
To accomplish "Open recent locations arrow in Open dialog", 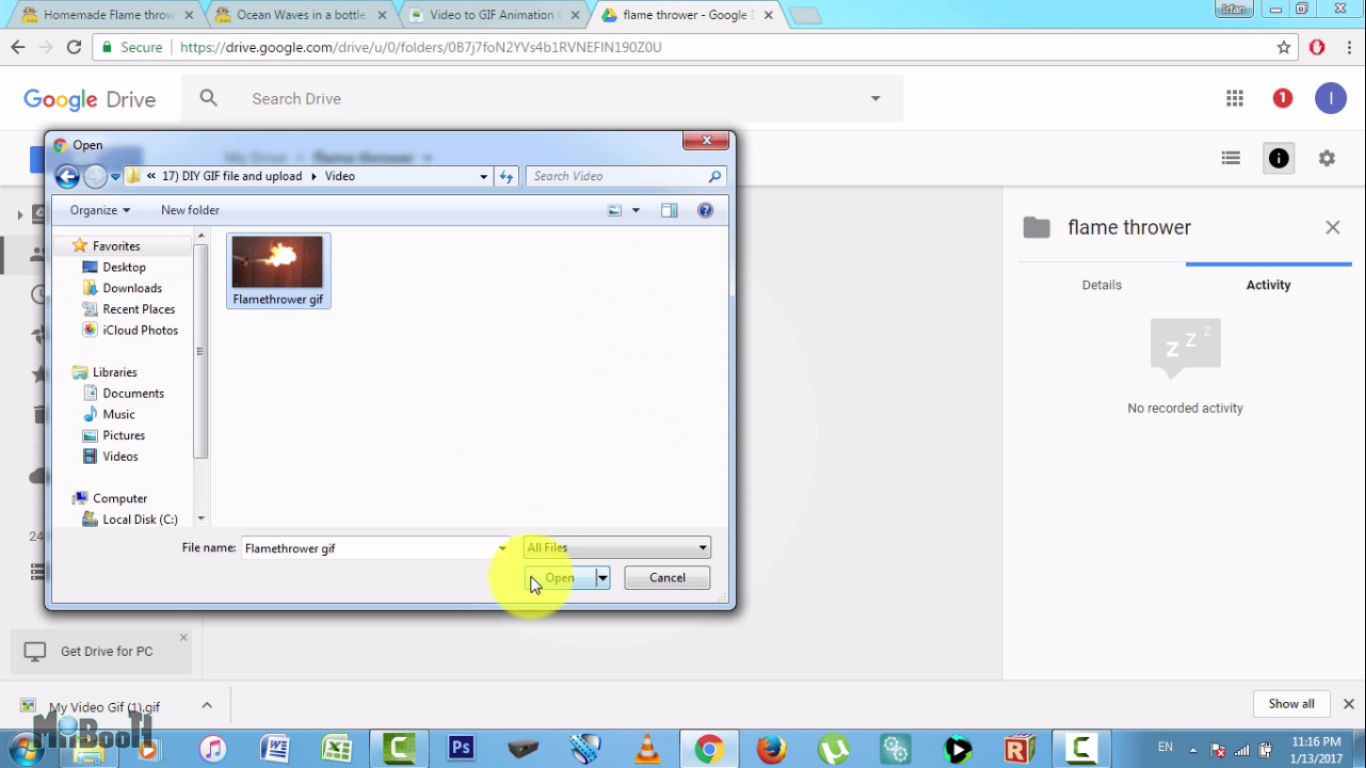I will tap(116, 177).
